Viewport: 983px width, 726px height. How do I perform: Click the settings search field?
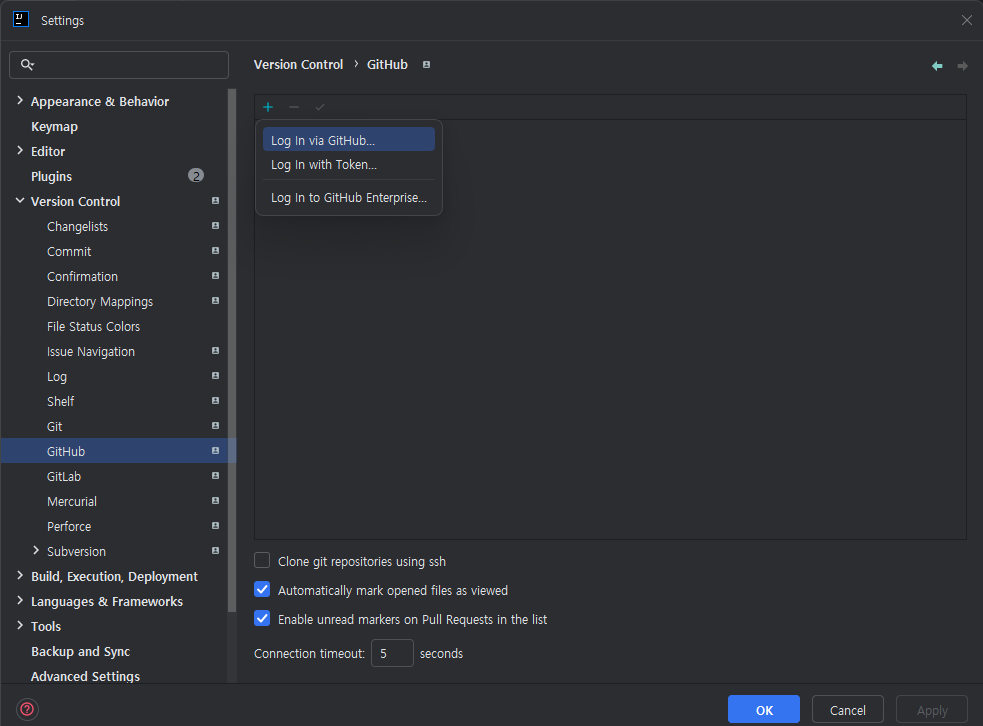point(119,65)
